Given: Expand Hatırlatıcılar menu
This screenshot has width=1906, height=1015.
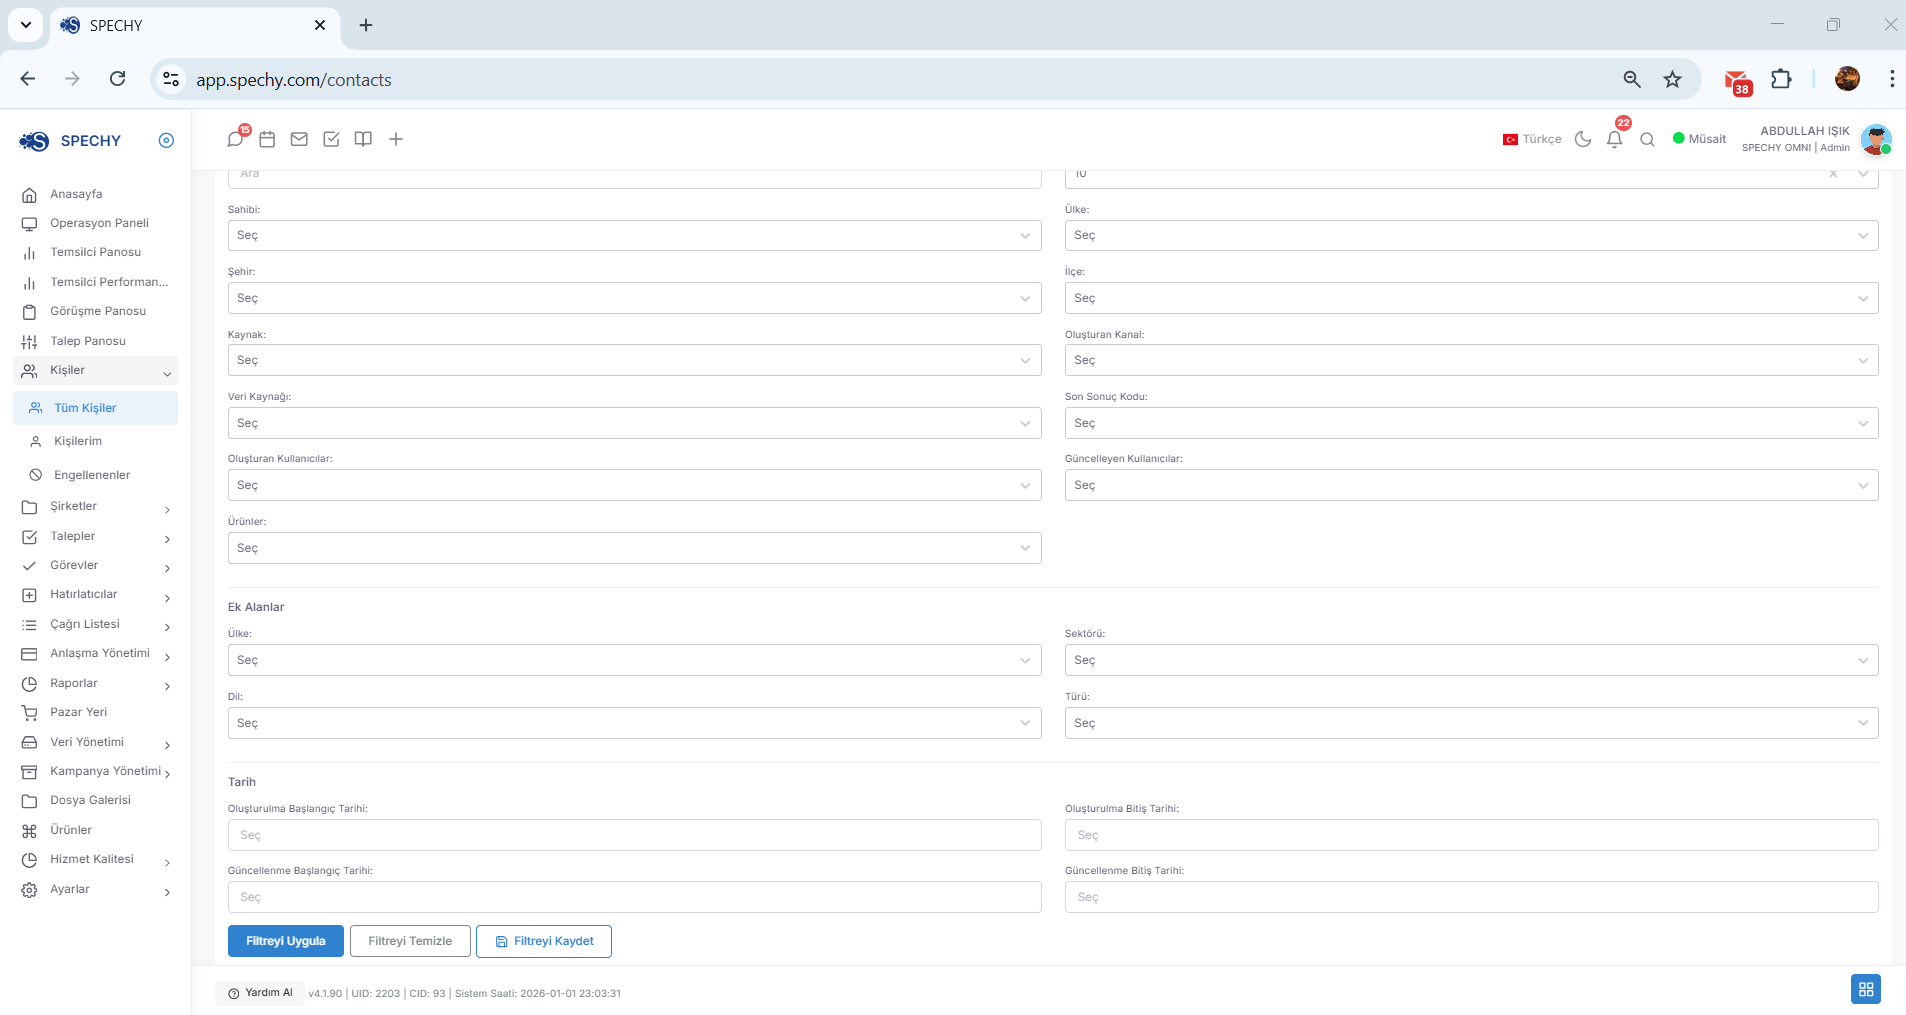Looking at the screenshot, I should (x=96, y=595).
